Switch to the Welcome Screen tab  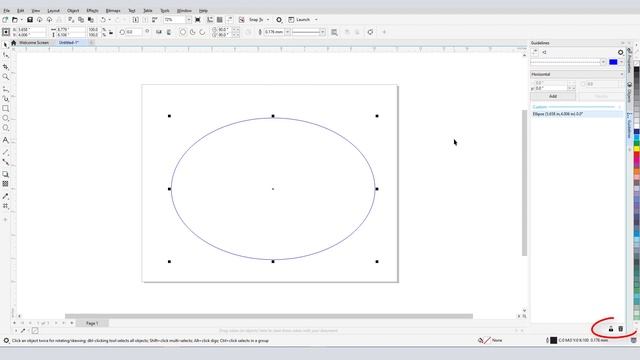tap(34, 42)
